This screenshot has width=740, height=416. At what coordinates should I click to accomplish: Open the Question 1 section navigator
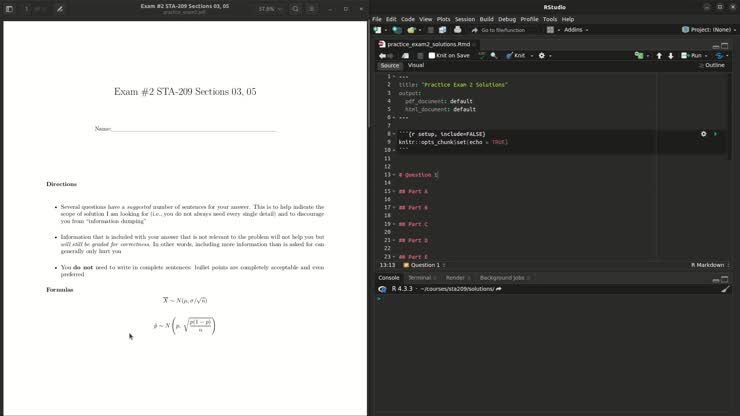tap(424, 265)
